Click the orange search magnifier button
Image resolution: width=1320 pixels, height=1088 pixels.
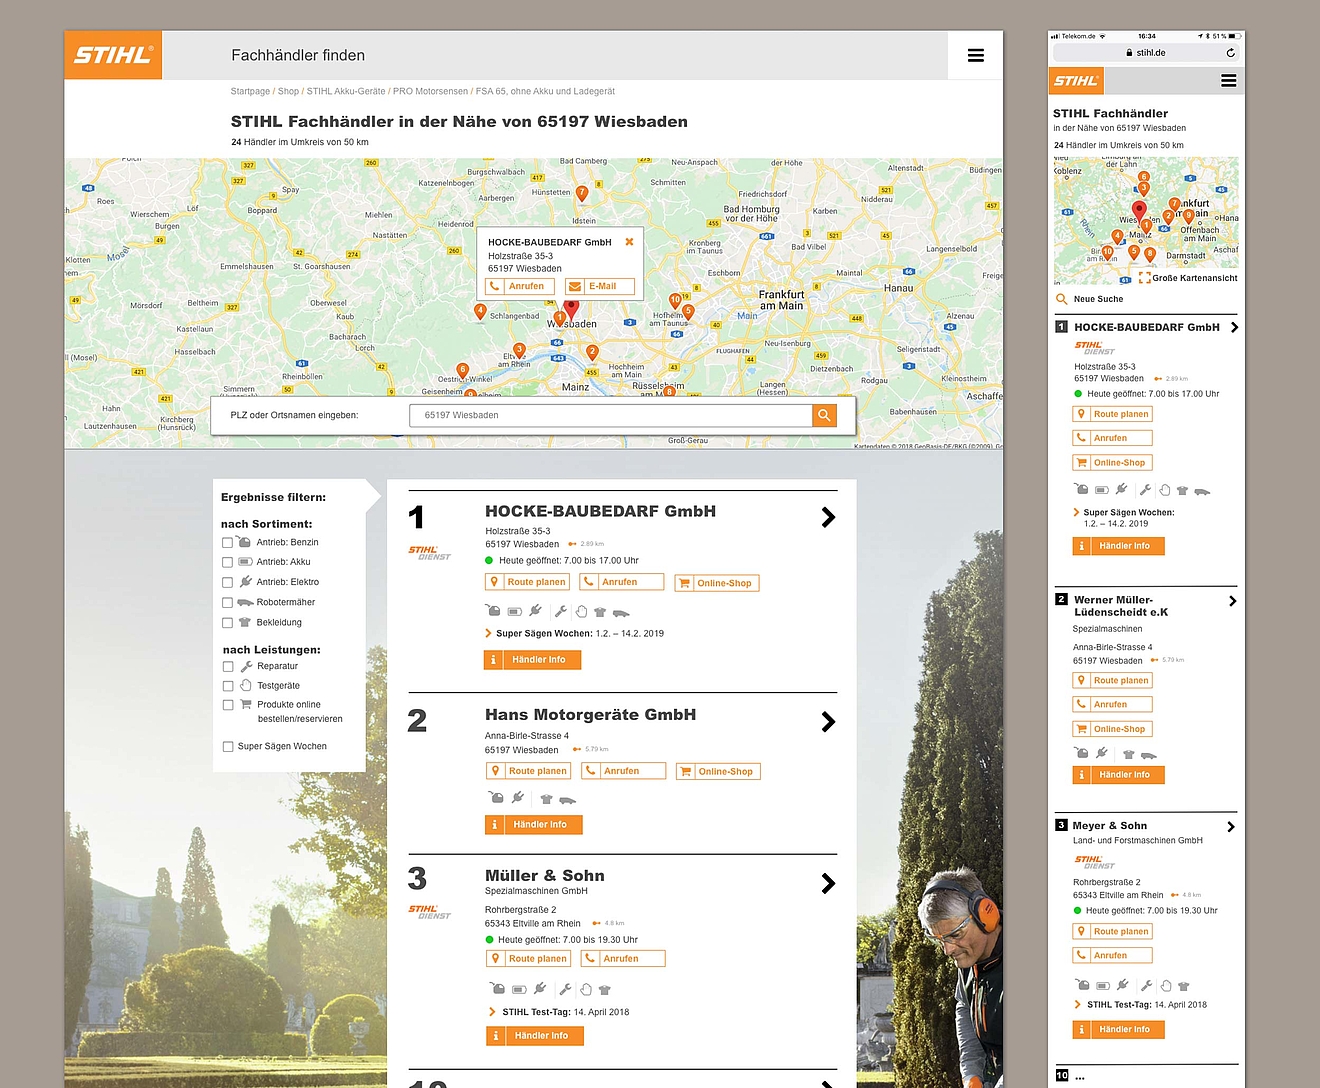click(824, 415)
